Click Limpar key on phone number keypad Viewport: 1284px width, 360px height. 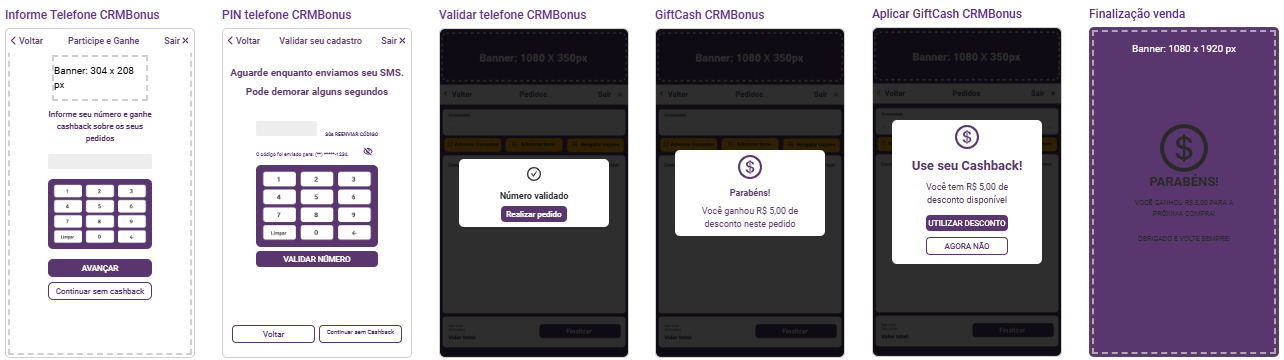click(68, 237)
